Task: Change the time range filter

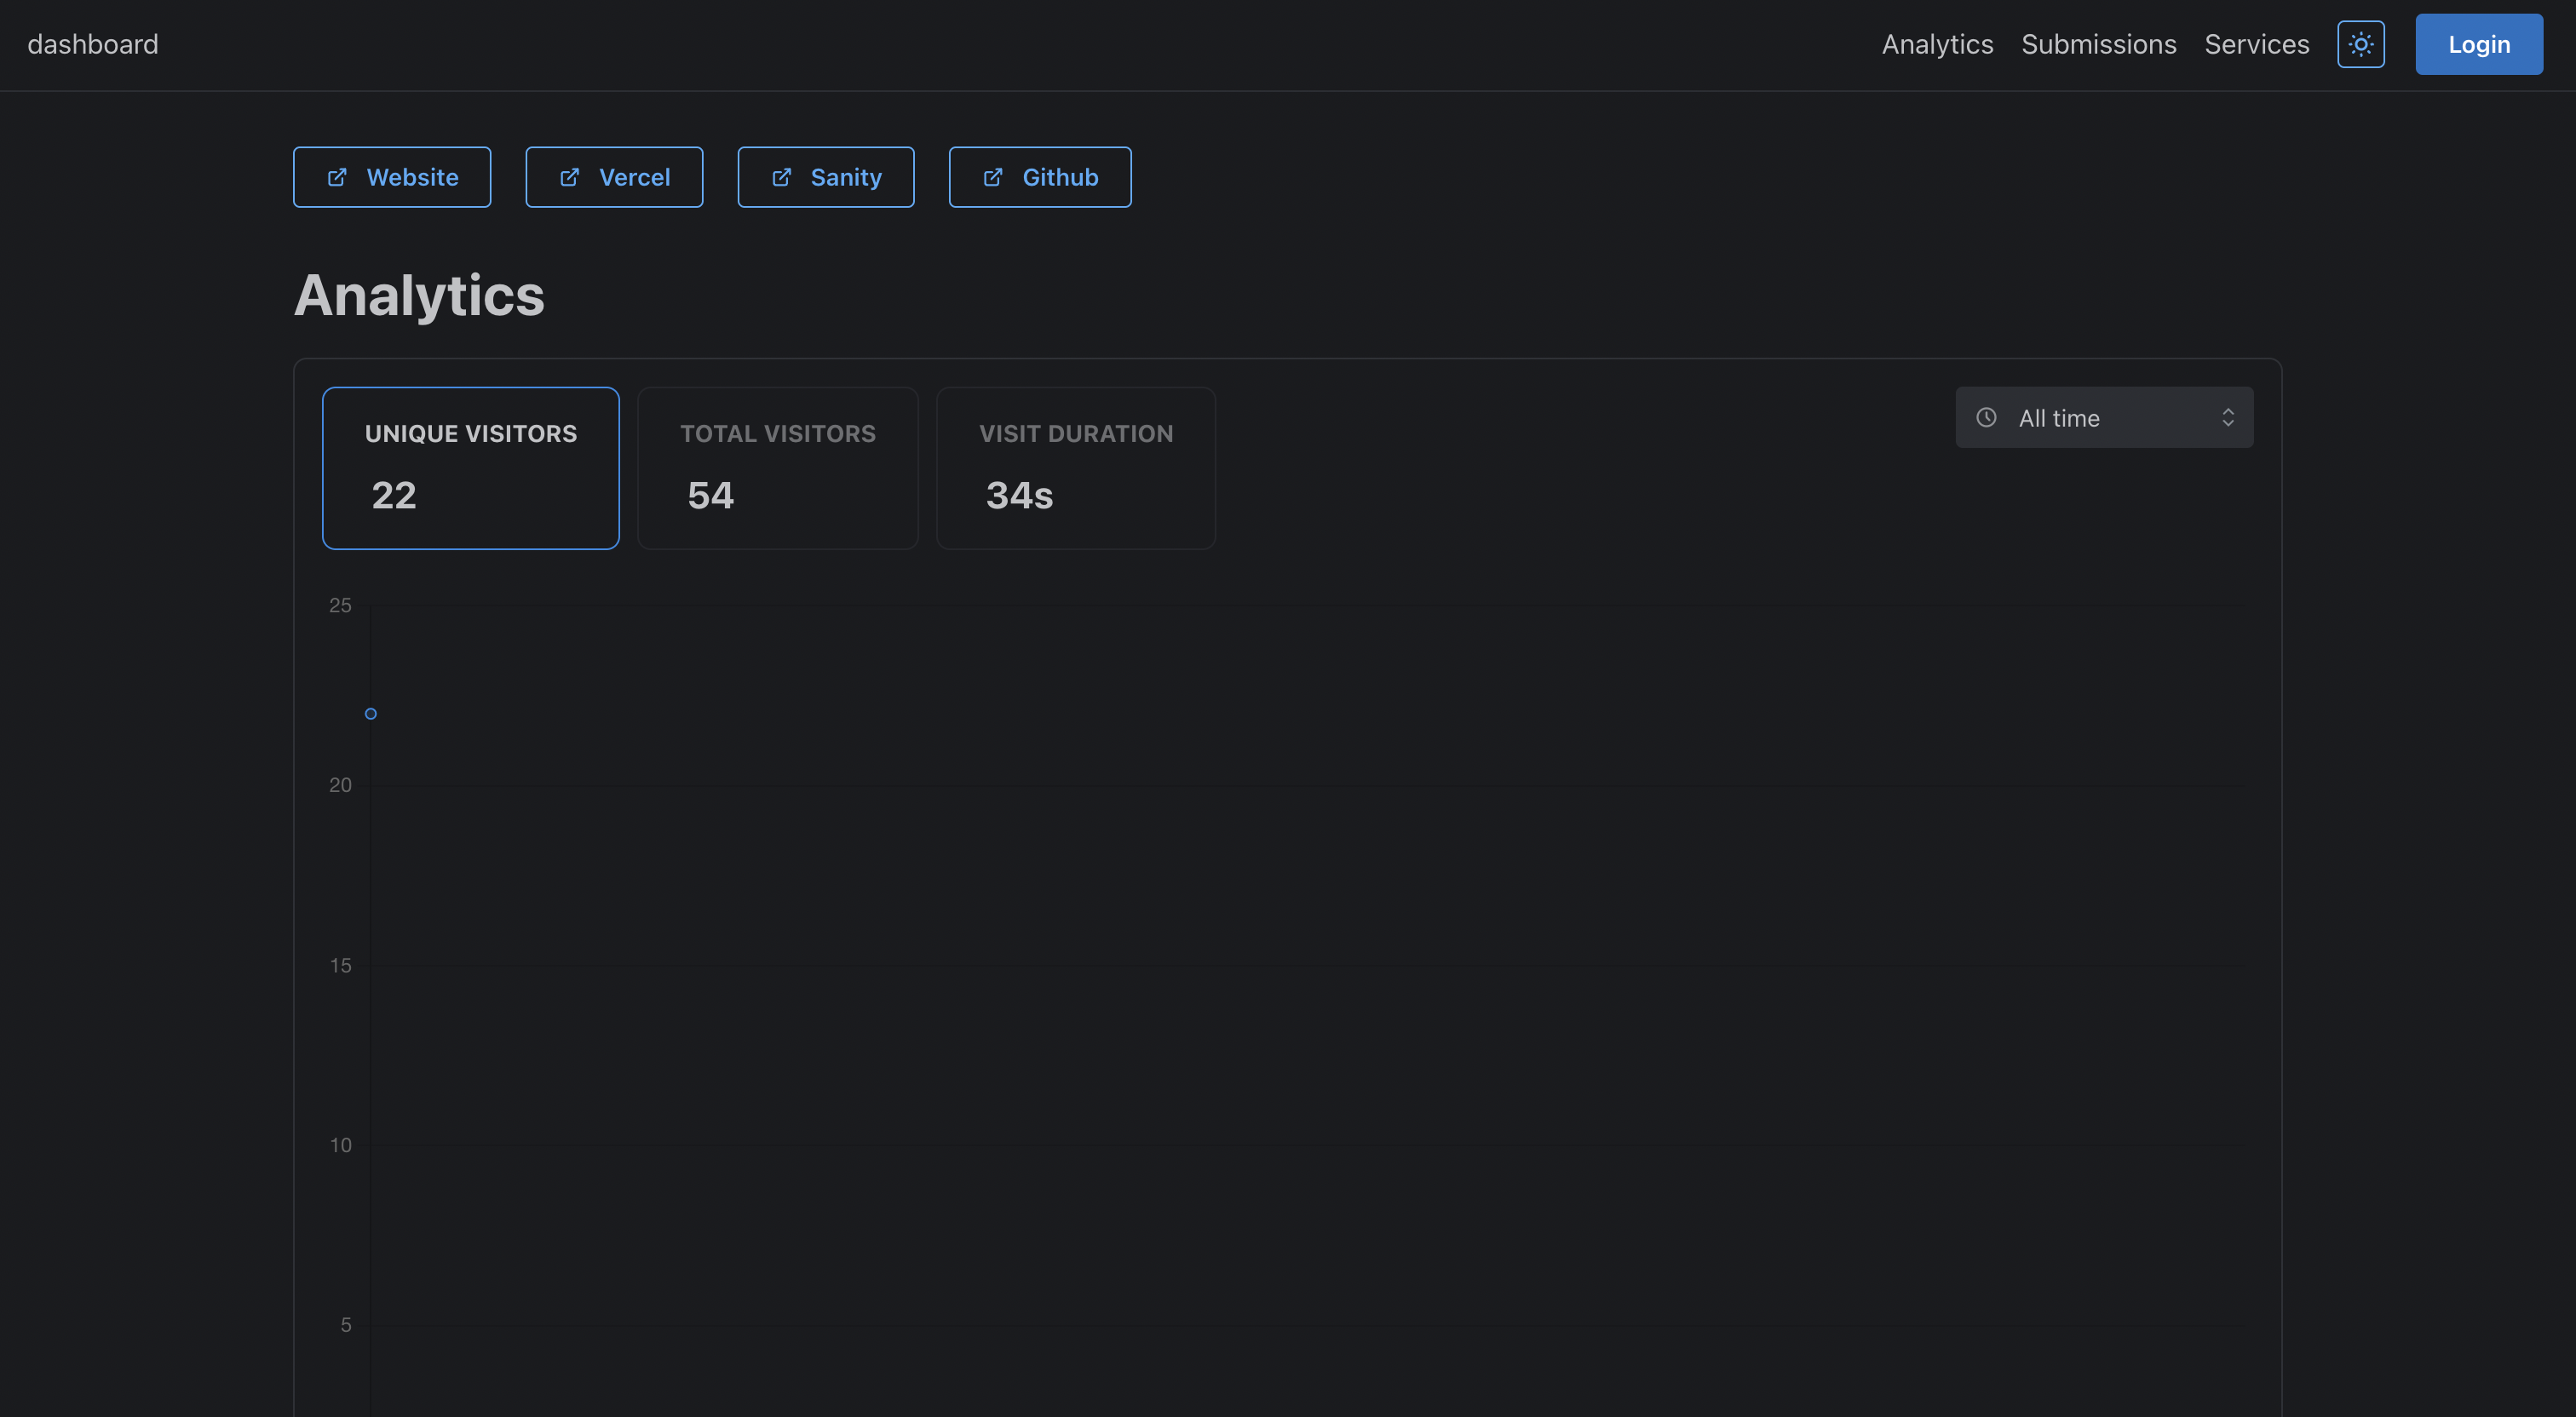Action: (x=2104, y=417)
